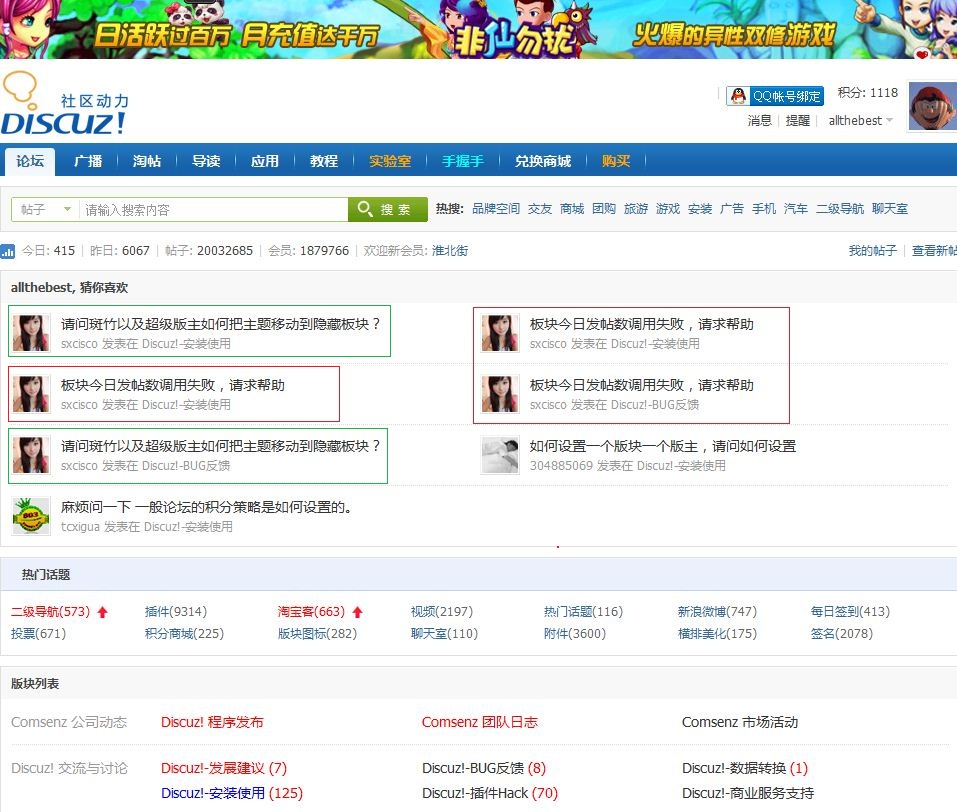Viewport: 957px width, 812px height.
Task: Click hot search term 品牌空间
Action: [496, 209]
